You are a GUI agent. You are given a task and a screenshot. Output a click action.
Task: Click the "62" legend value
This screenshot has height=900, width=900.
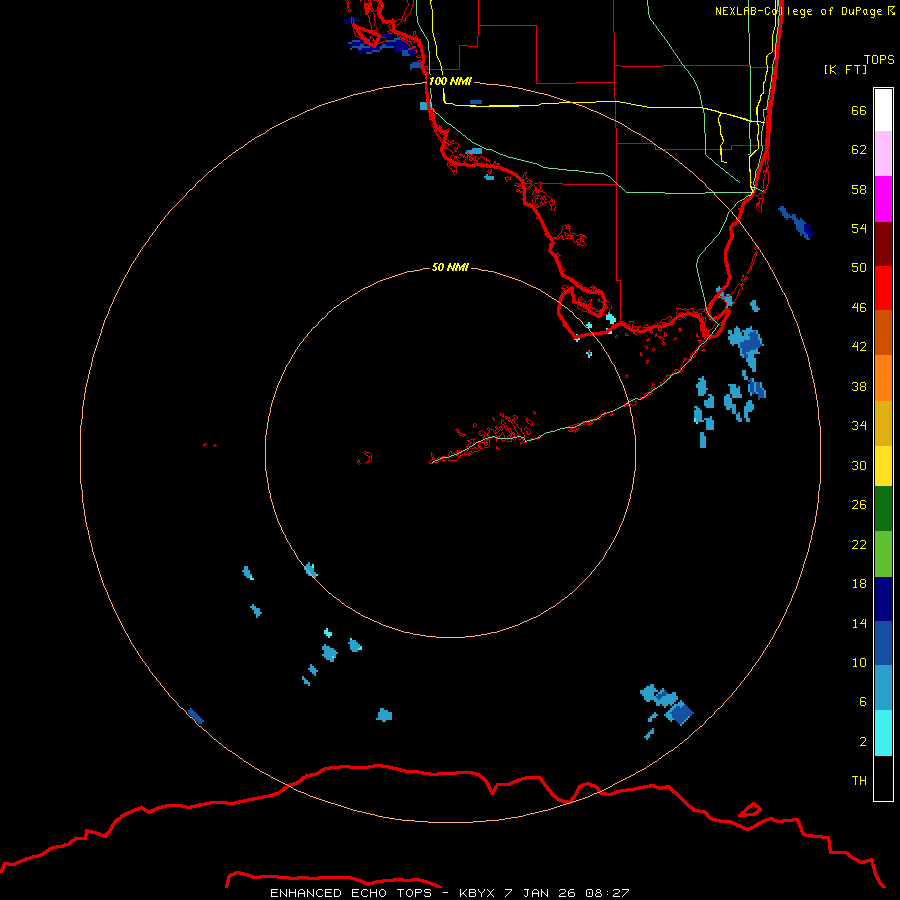(x=859, y=150)
